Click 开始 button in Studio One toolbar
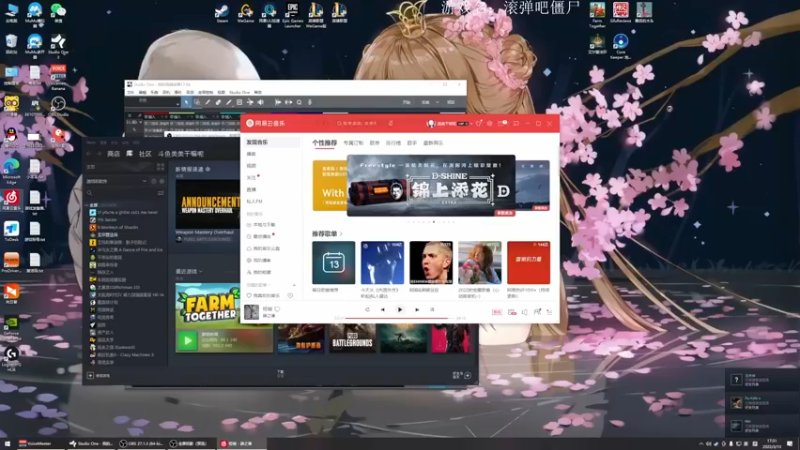 pos(407,103)
